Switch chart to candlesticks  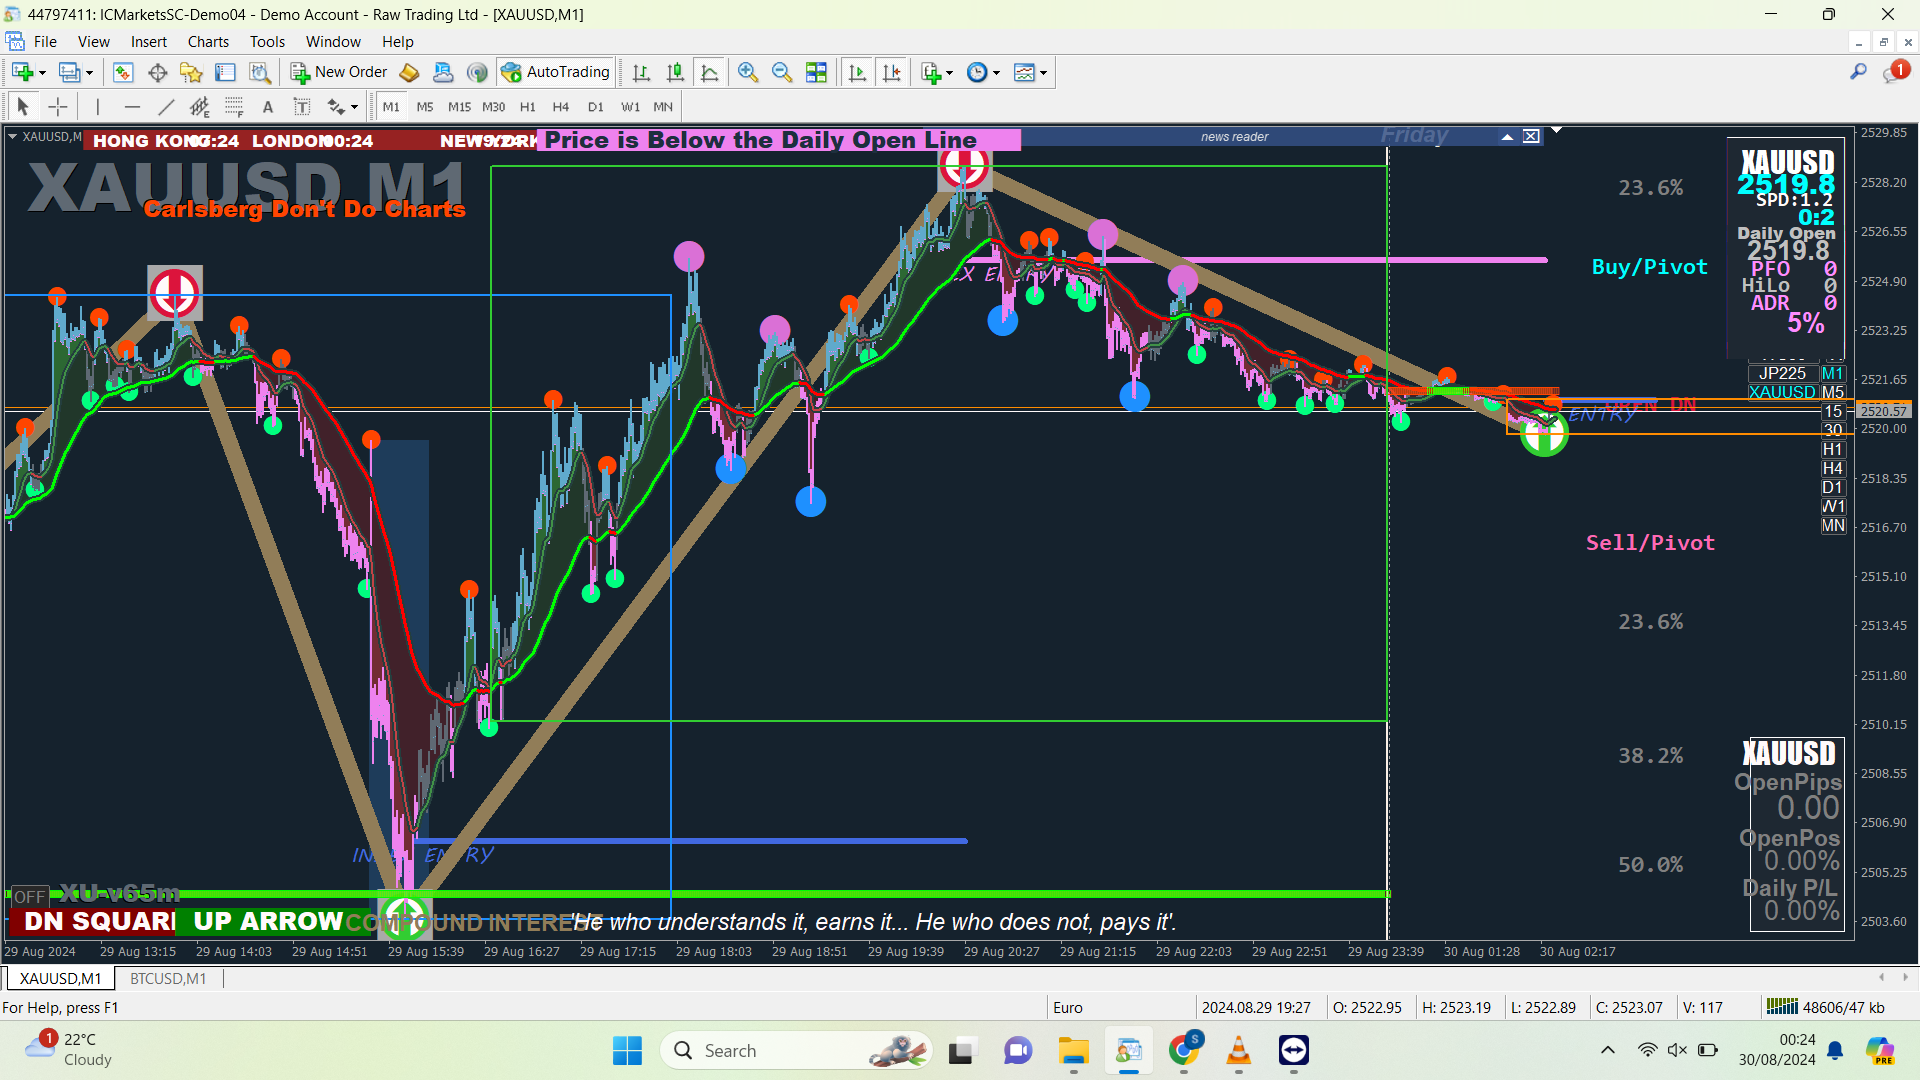[x=675, y=72]
